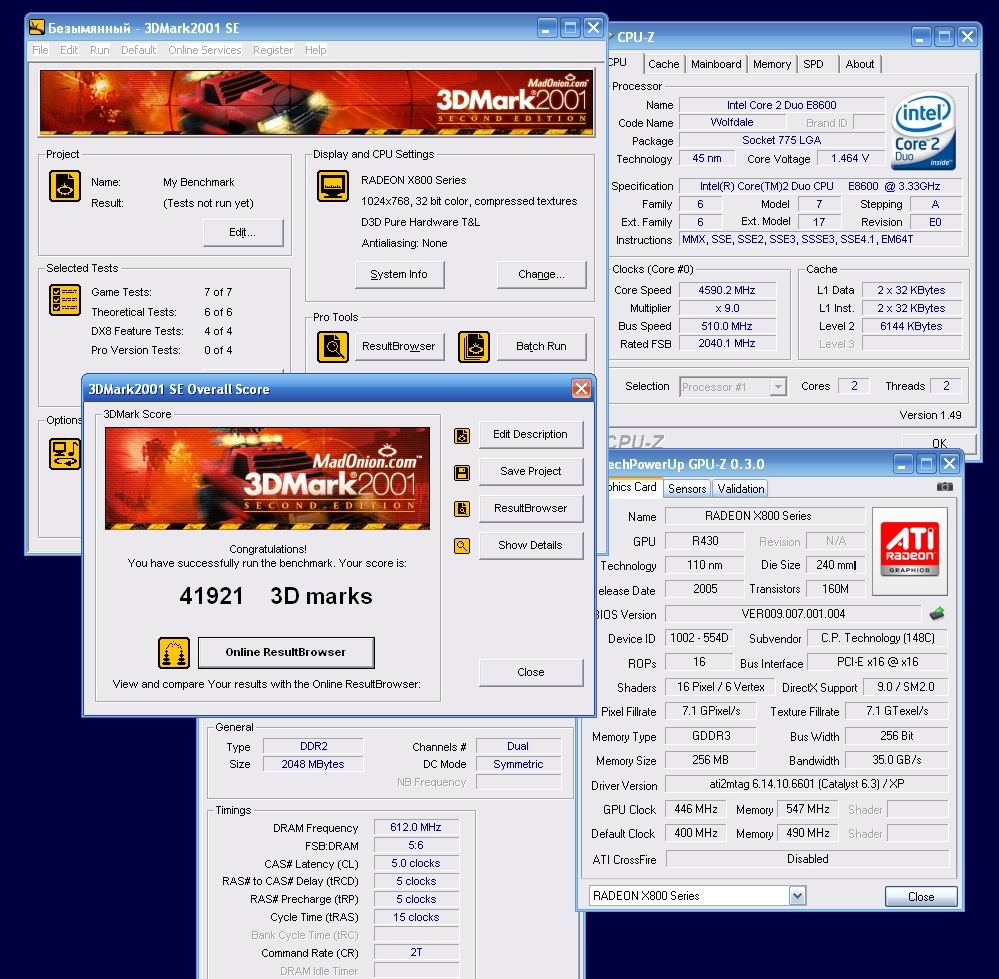The height and width of the screenshot is (979, 999).
Task: Click the 41921 3D marks score text
Action: click(276, 596)
